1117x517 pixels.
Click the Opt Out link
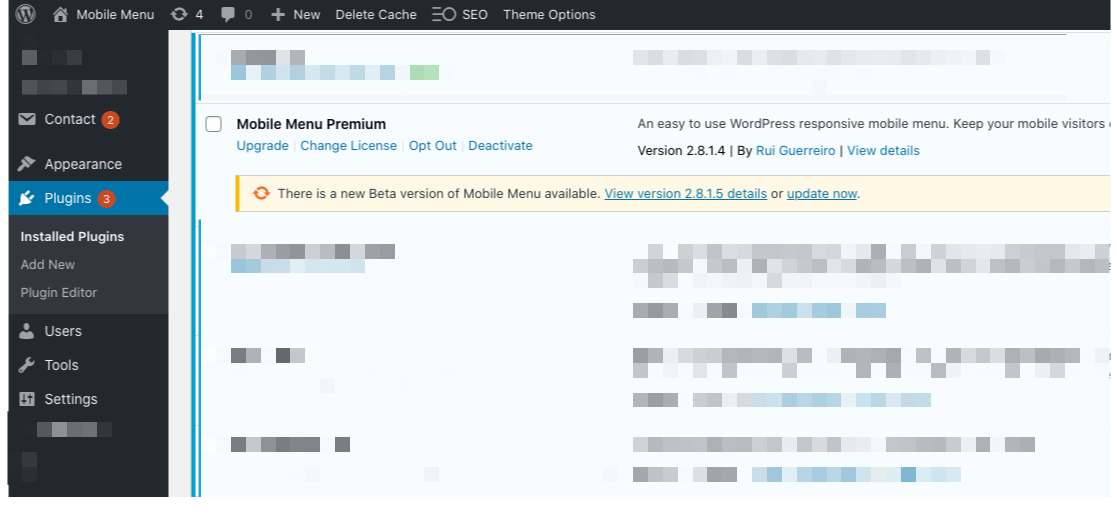432,145
